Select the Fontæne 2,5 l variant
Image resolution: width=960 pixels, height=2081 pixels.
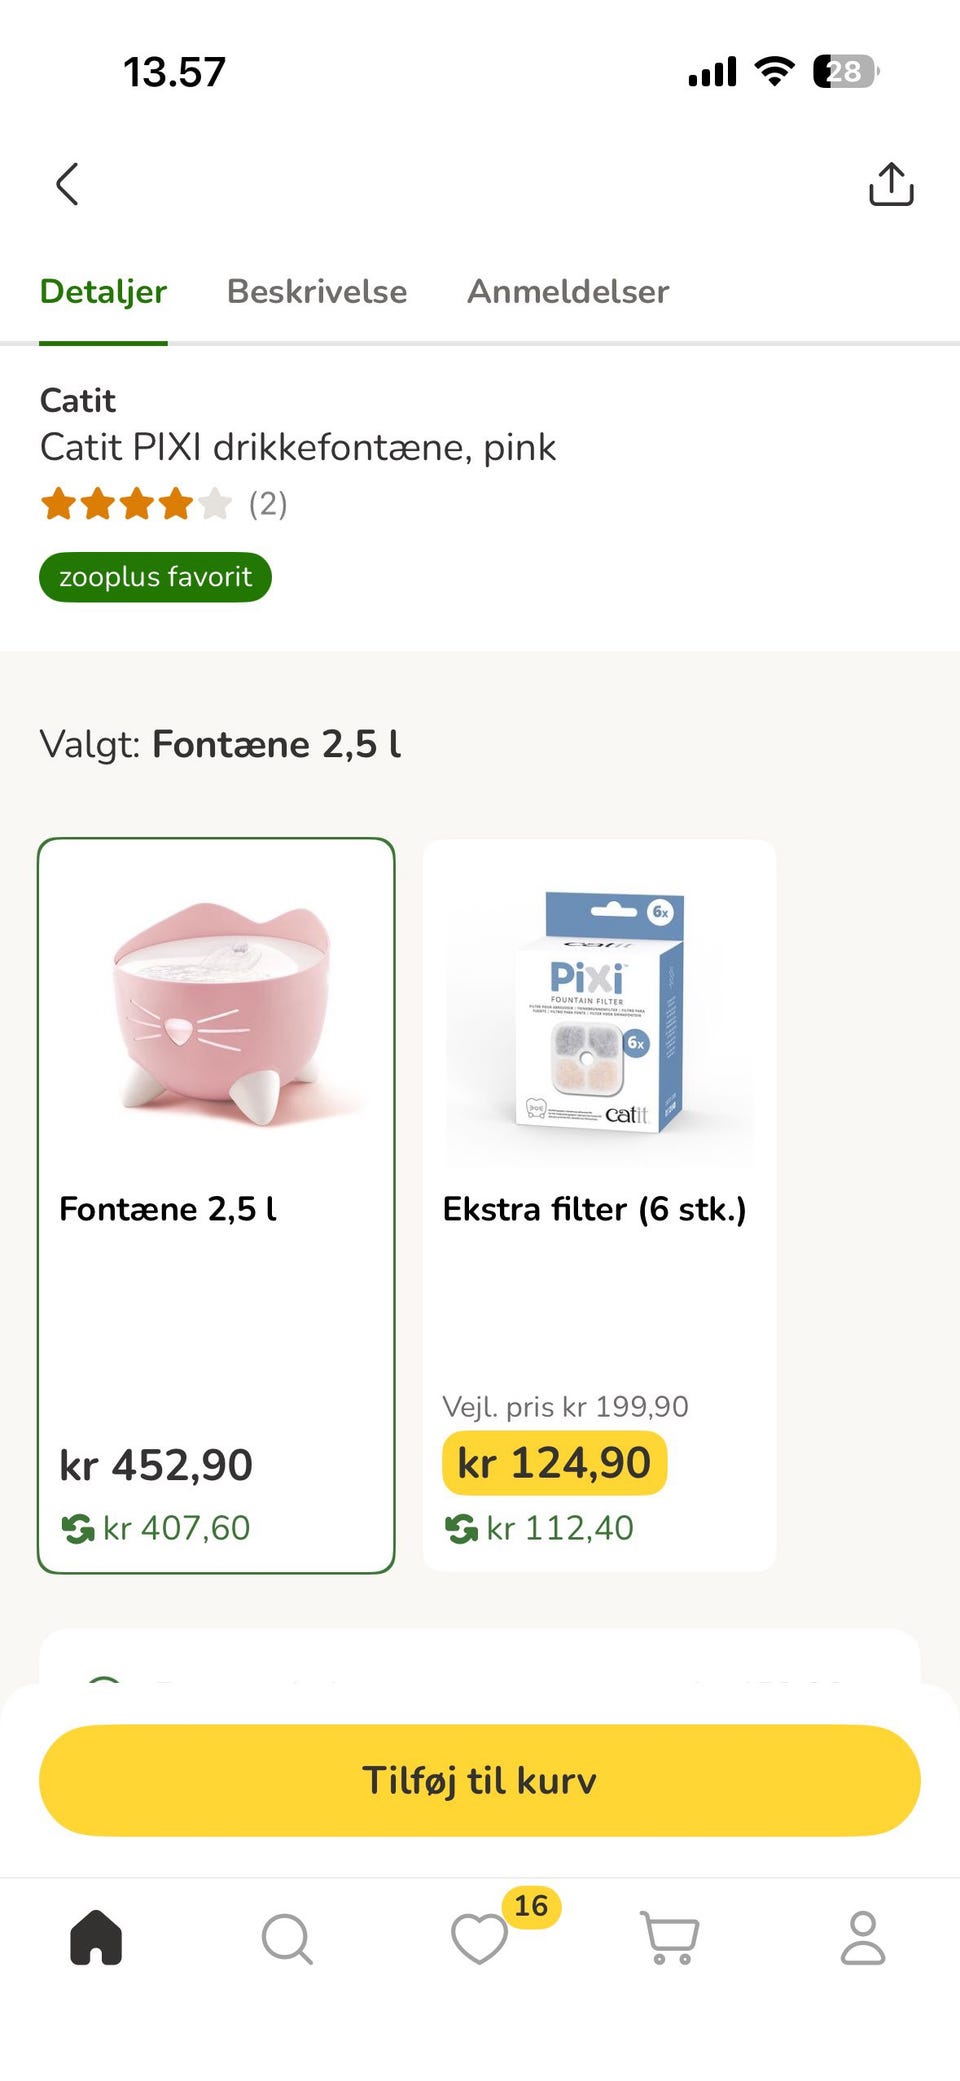point(216,1300)
